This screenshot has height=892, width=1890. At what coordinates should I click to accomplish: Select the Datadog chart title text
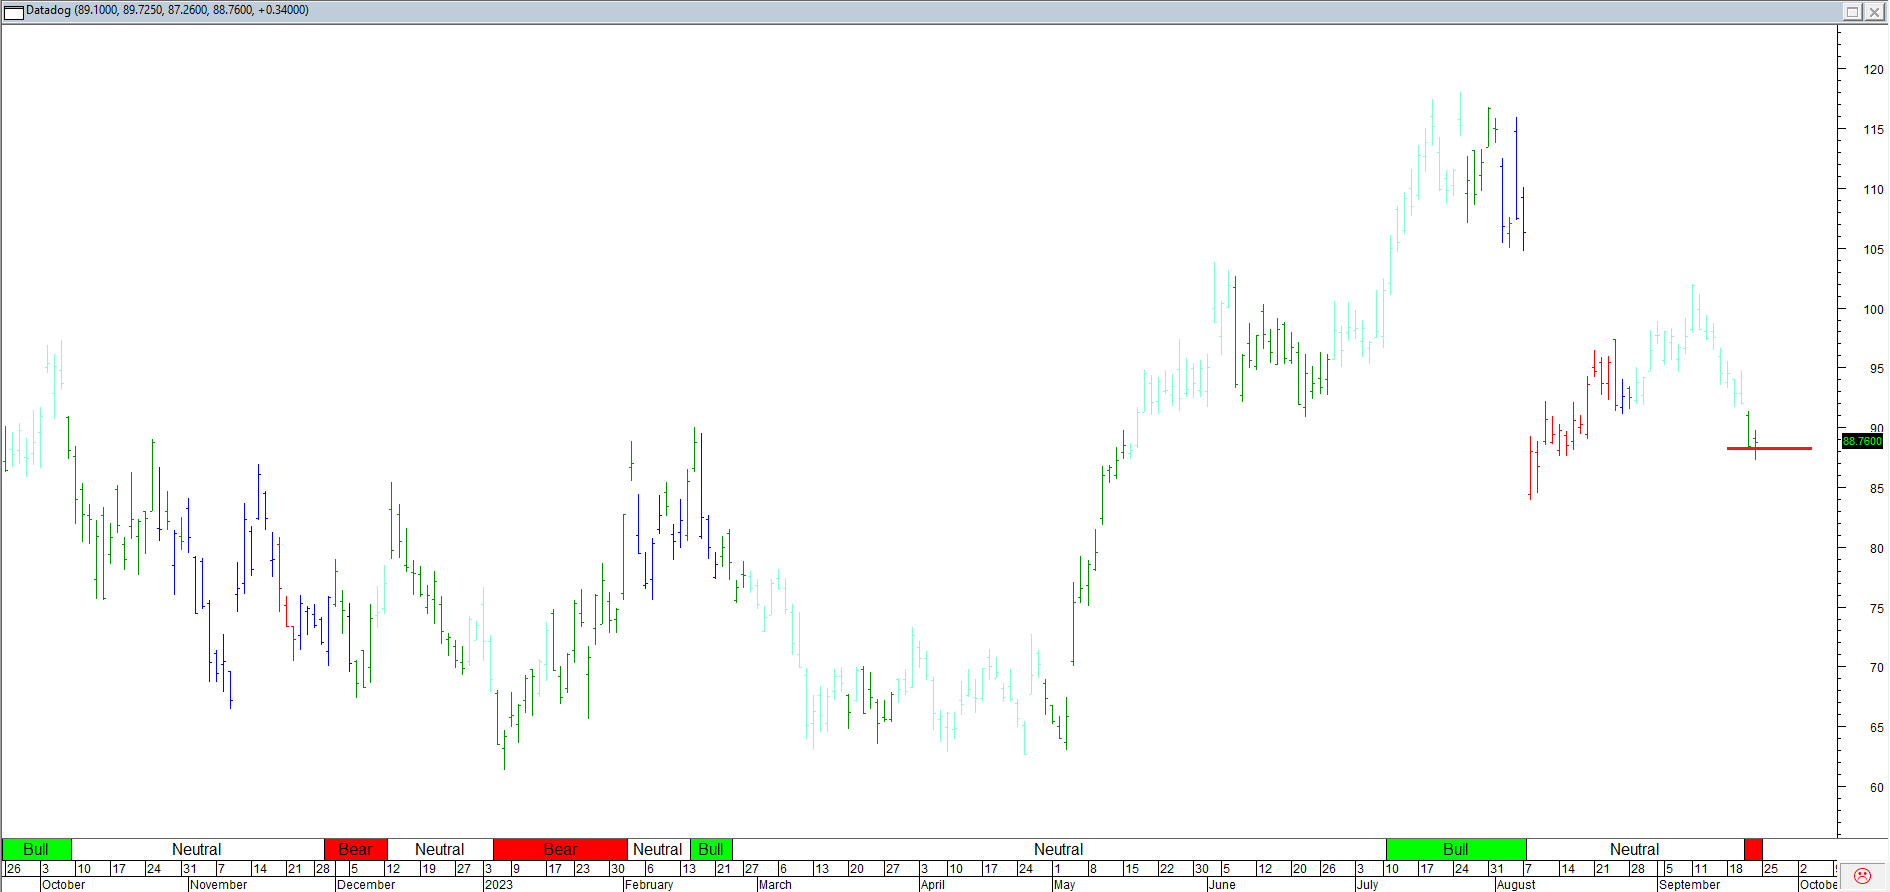tap(167, 10)
